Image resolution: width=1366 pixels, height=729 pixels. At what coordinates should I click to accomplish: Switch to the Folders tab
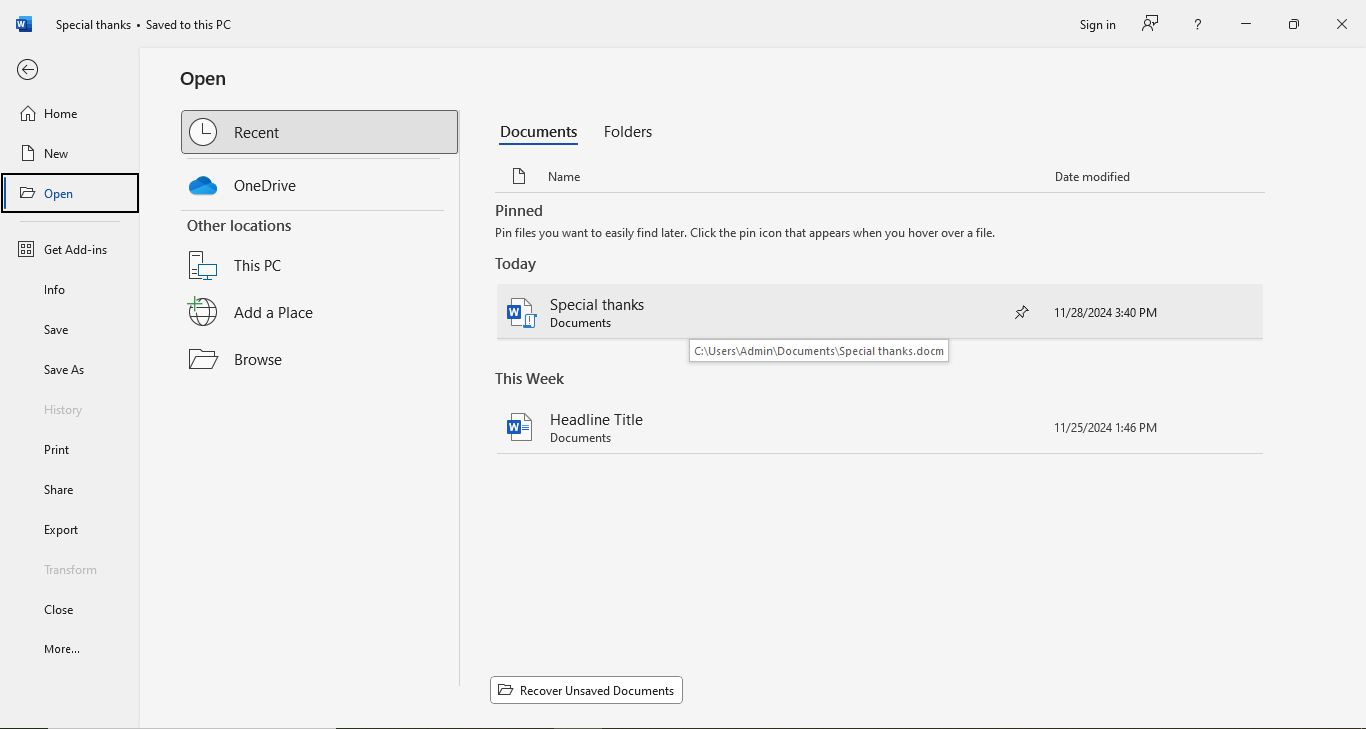628,132
